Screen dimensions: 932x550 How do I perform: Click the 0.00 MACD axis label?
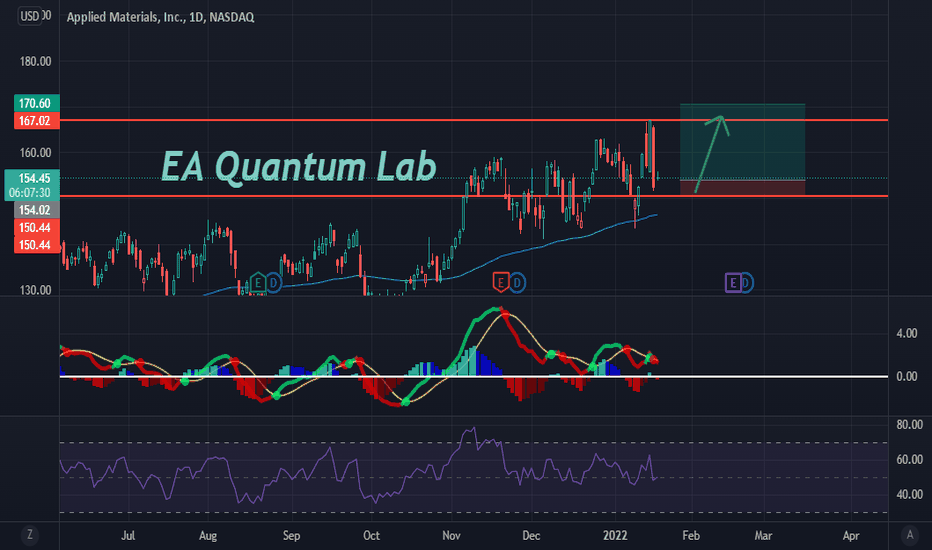click(906, 376)
